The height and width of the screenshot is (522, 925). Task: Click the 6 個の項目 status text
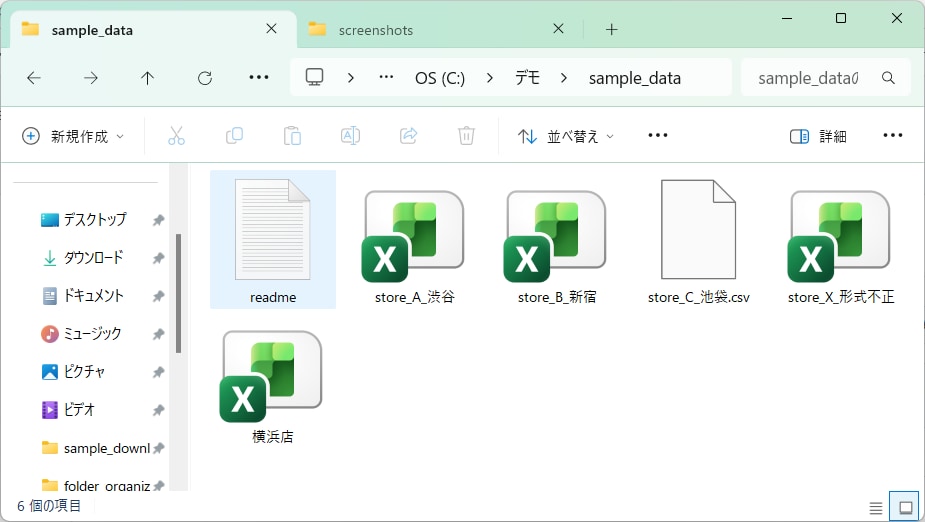pos(49,506)
